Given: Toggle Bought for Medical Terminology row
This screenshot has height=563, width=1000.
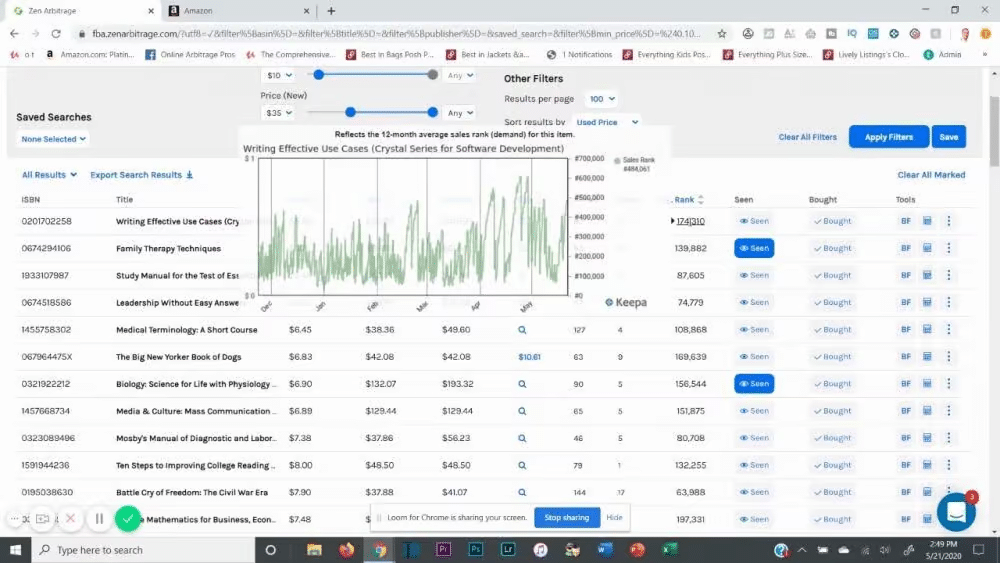Looking at the screenshot, I should pos(832,330).
